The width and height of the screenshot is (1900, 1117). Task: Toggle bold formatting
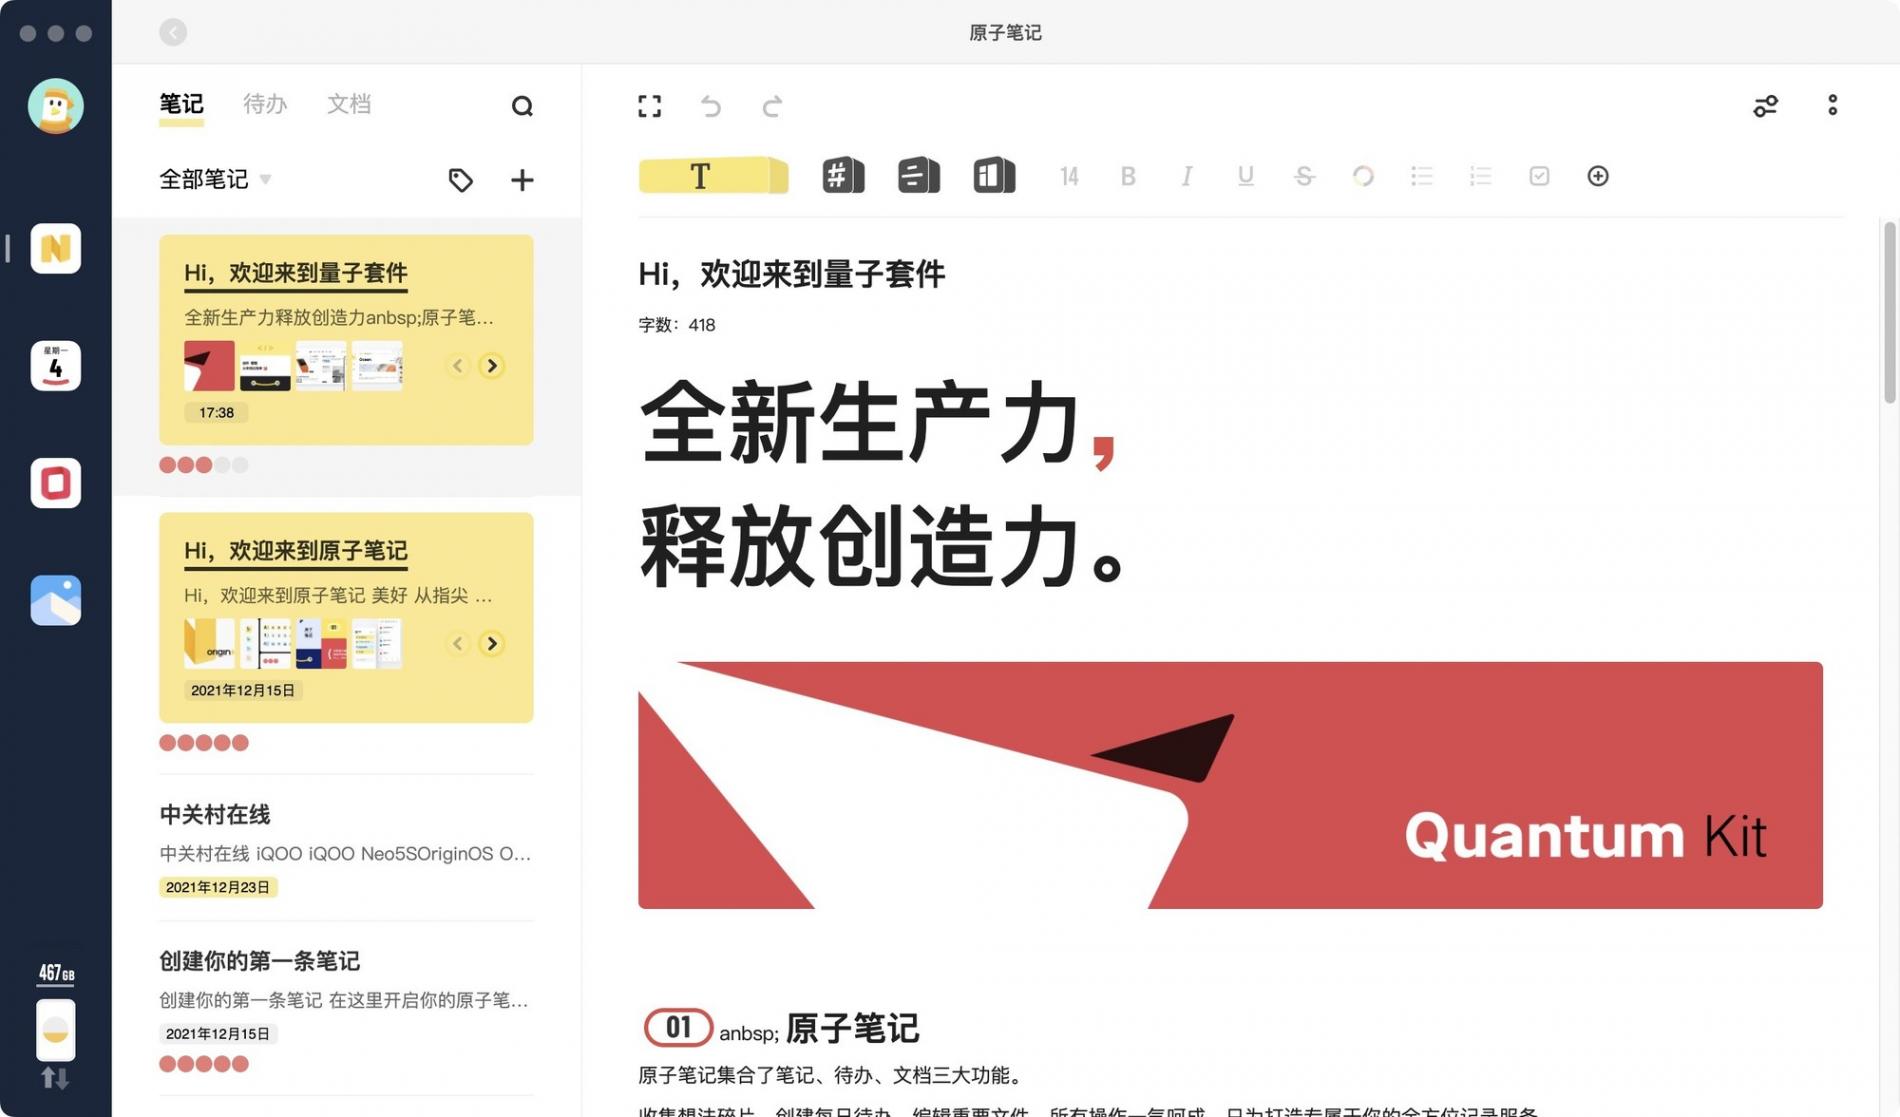pos(1128,176)
